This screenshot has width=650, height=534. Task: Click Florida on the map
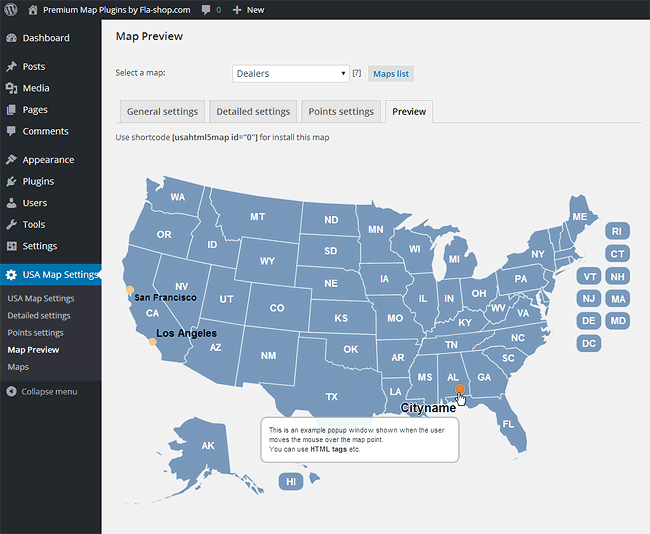click(x=508, y=424)
